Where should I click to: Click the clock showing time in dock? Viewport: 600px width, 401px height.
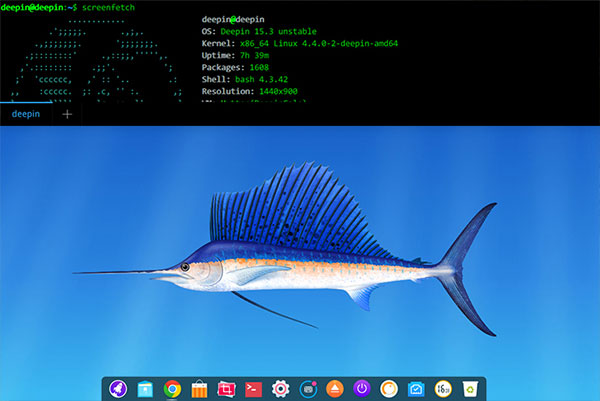pyautogui.click(x=443, y=389)
